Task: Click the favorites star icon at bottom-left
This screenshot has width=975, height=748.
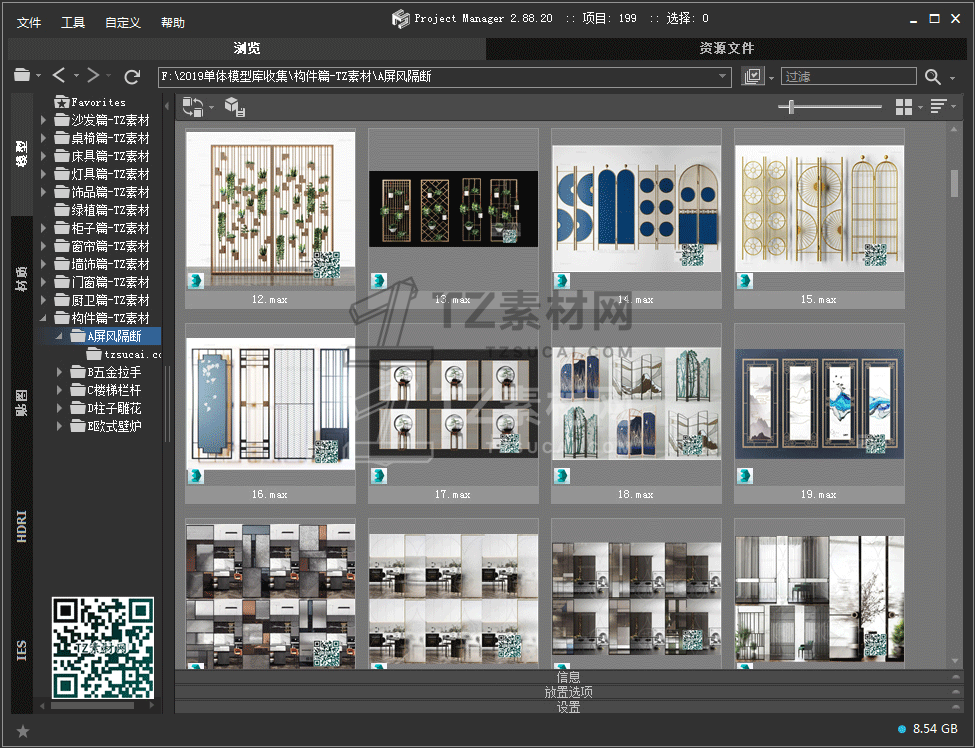Action: tap(23, 731)
